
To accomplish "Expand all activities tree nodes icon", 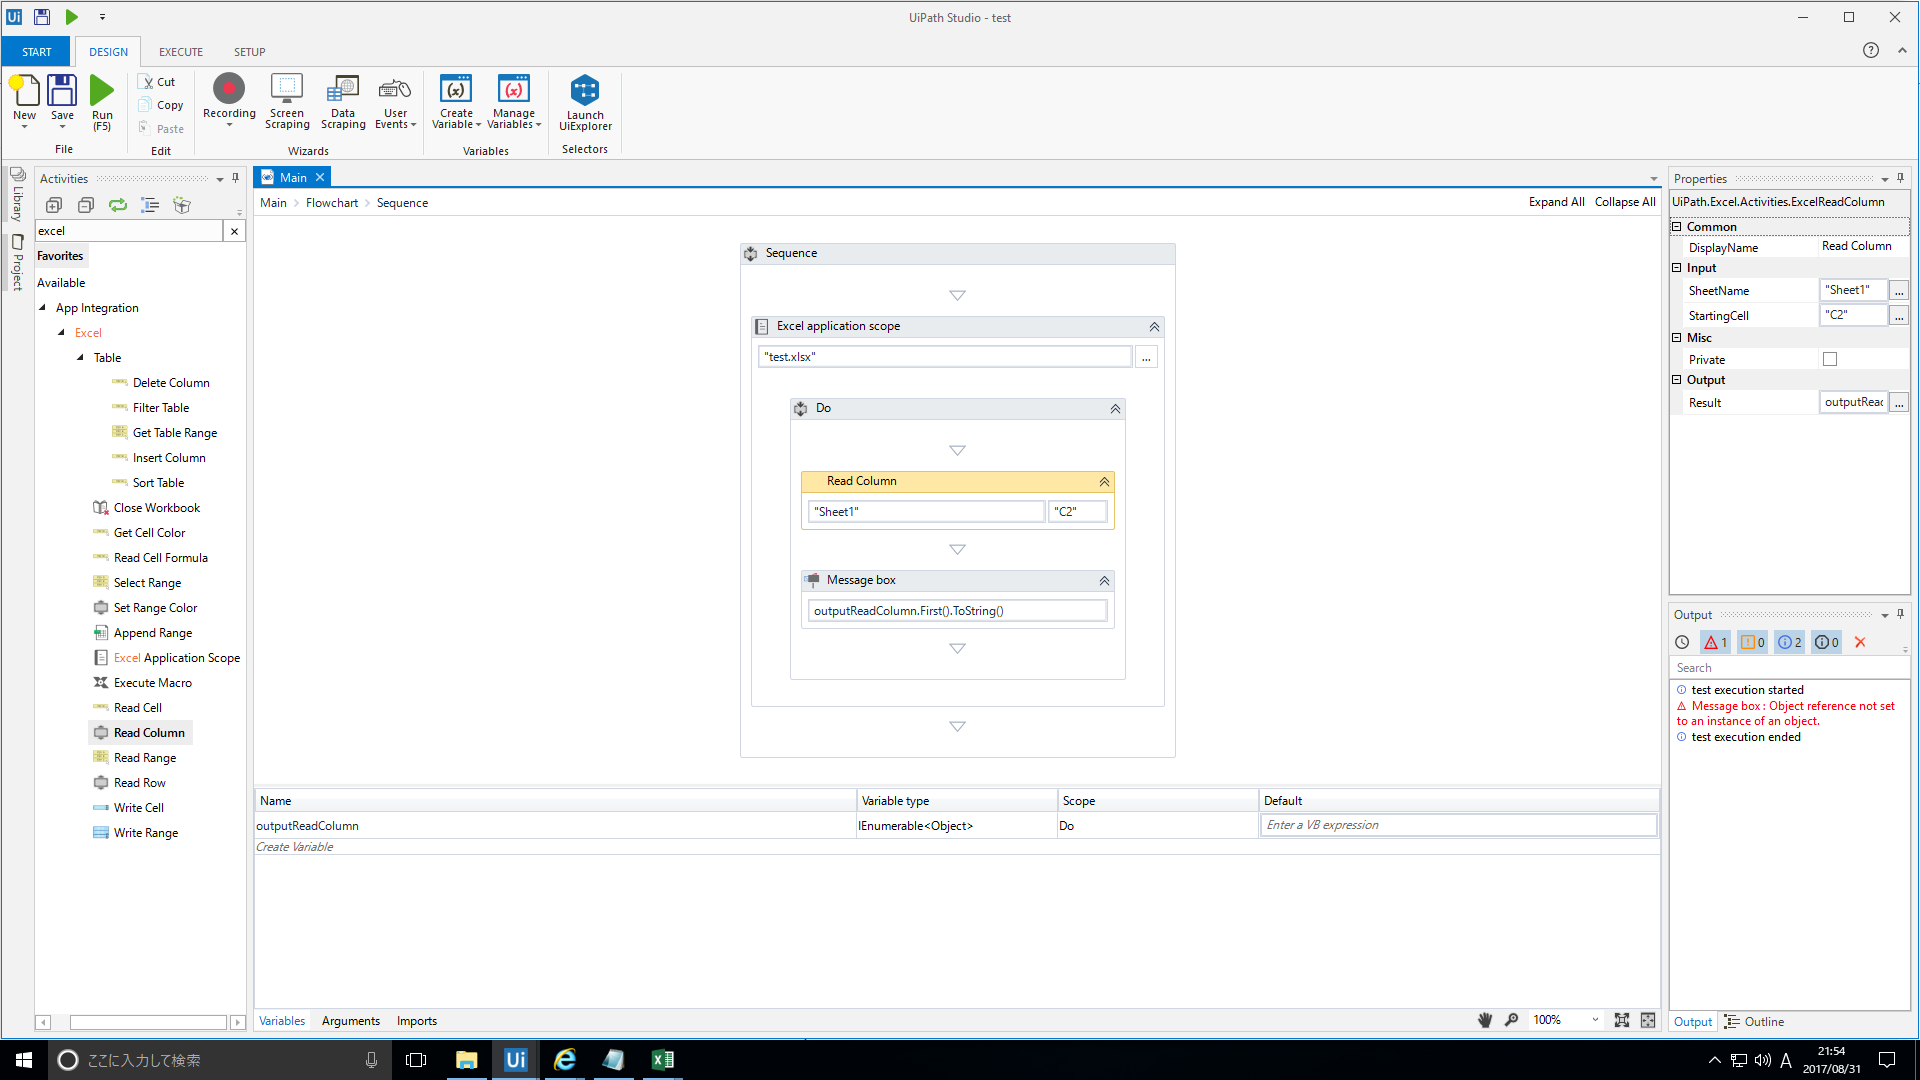I will 54,205.
